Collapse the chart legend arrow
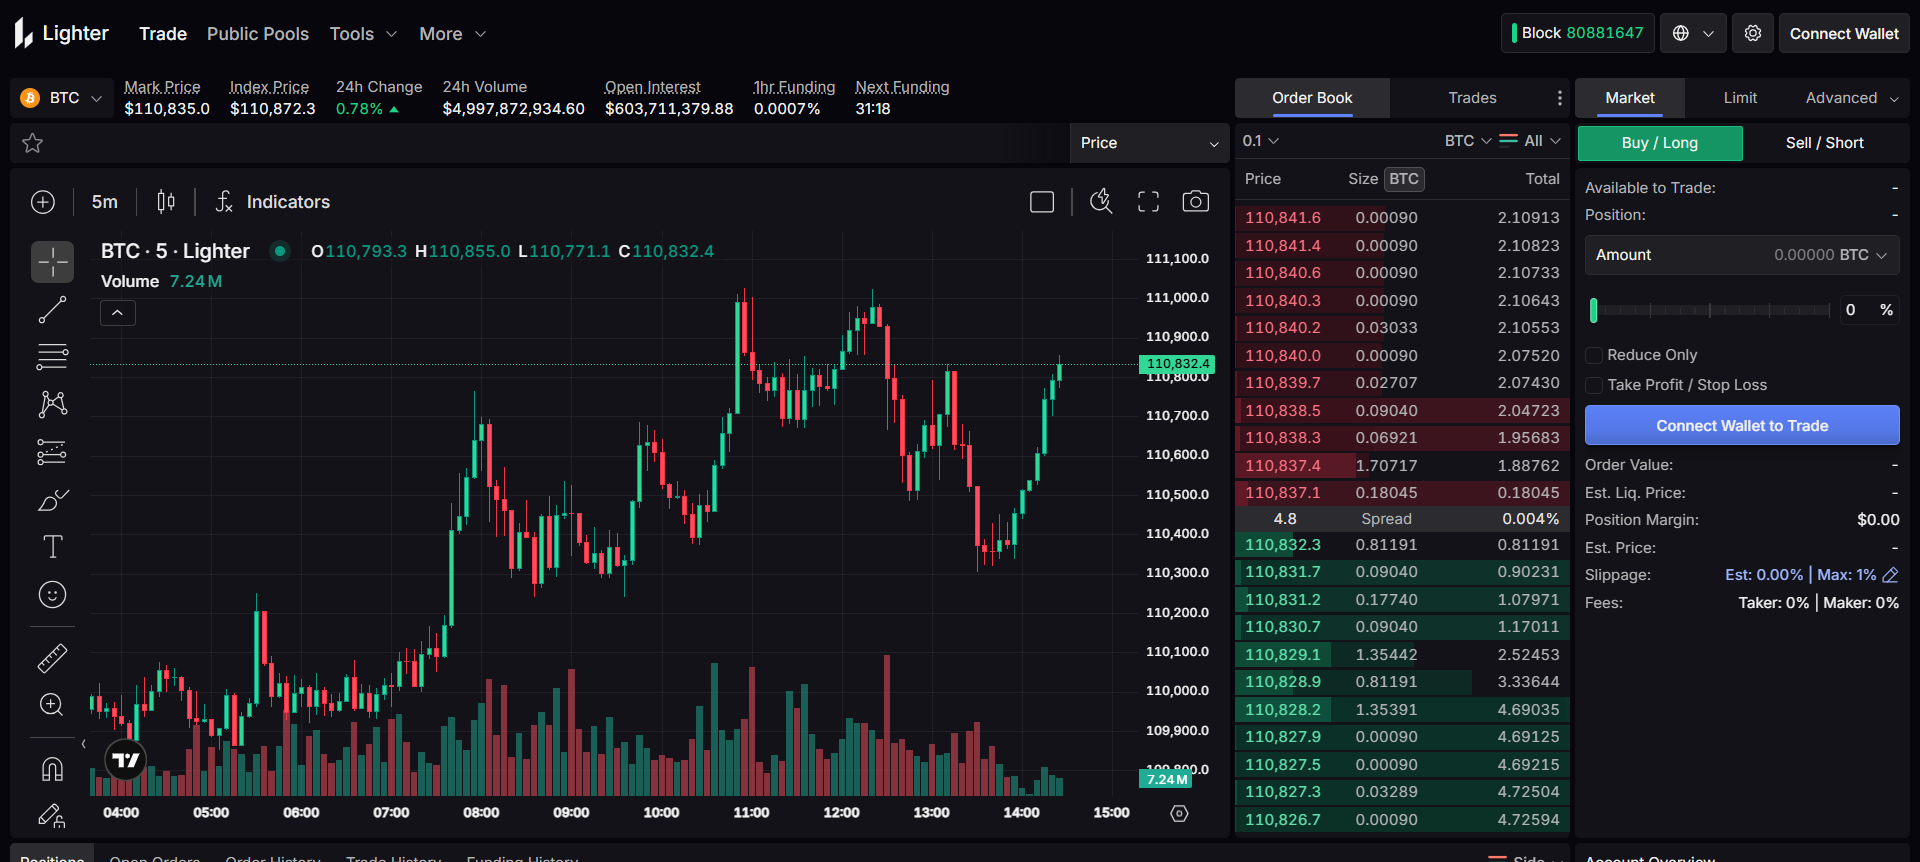 coord(117,313)
